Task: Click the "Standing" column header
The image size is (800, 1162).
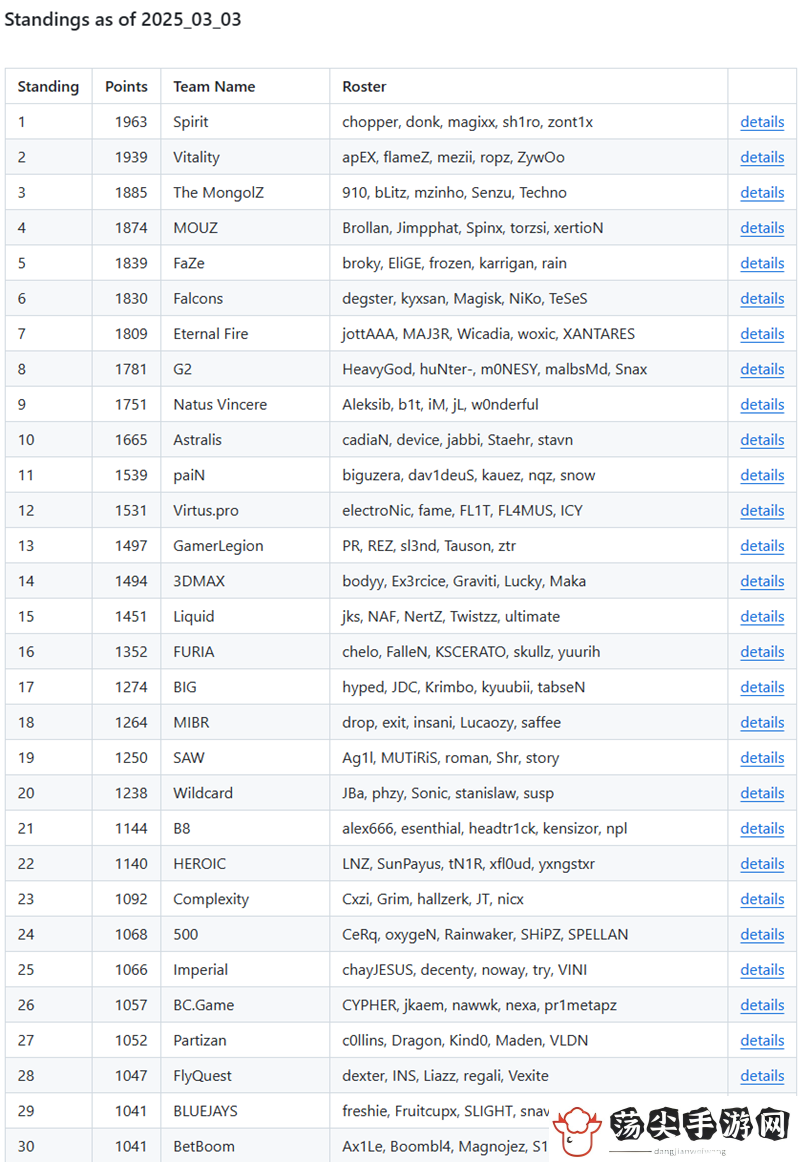Action: 48,87
